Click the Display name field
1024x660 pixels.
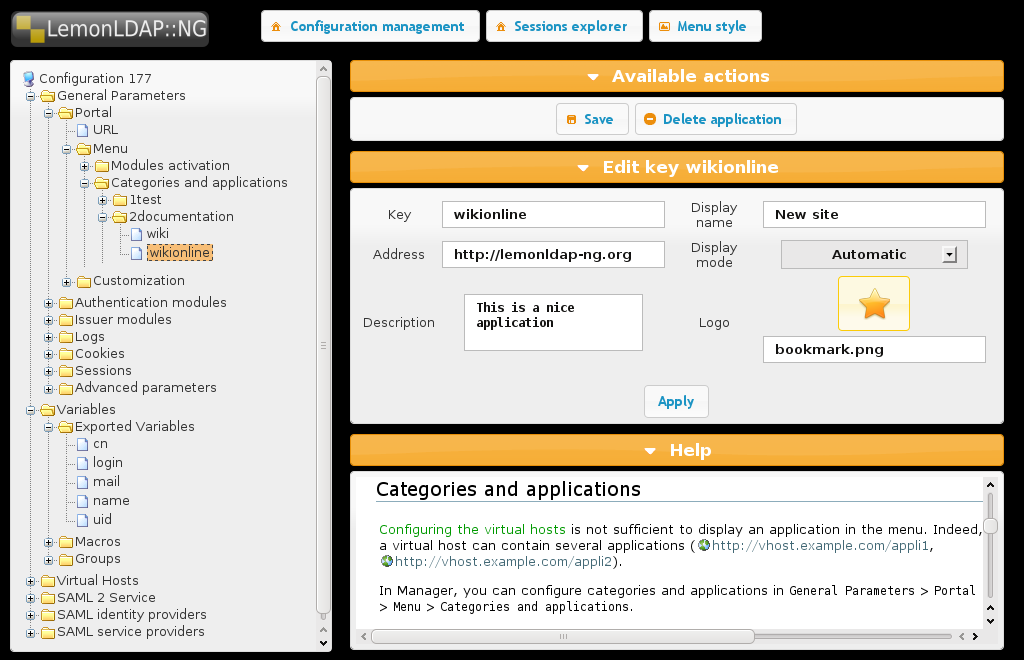874,215
